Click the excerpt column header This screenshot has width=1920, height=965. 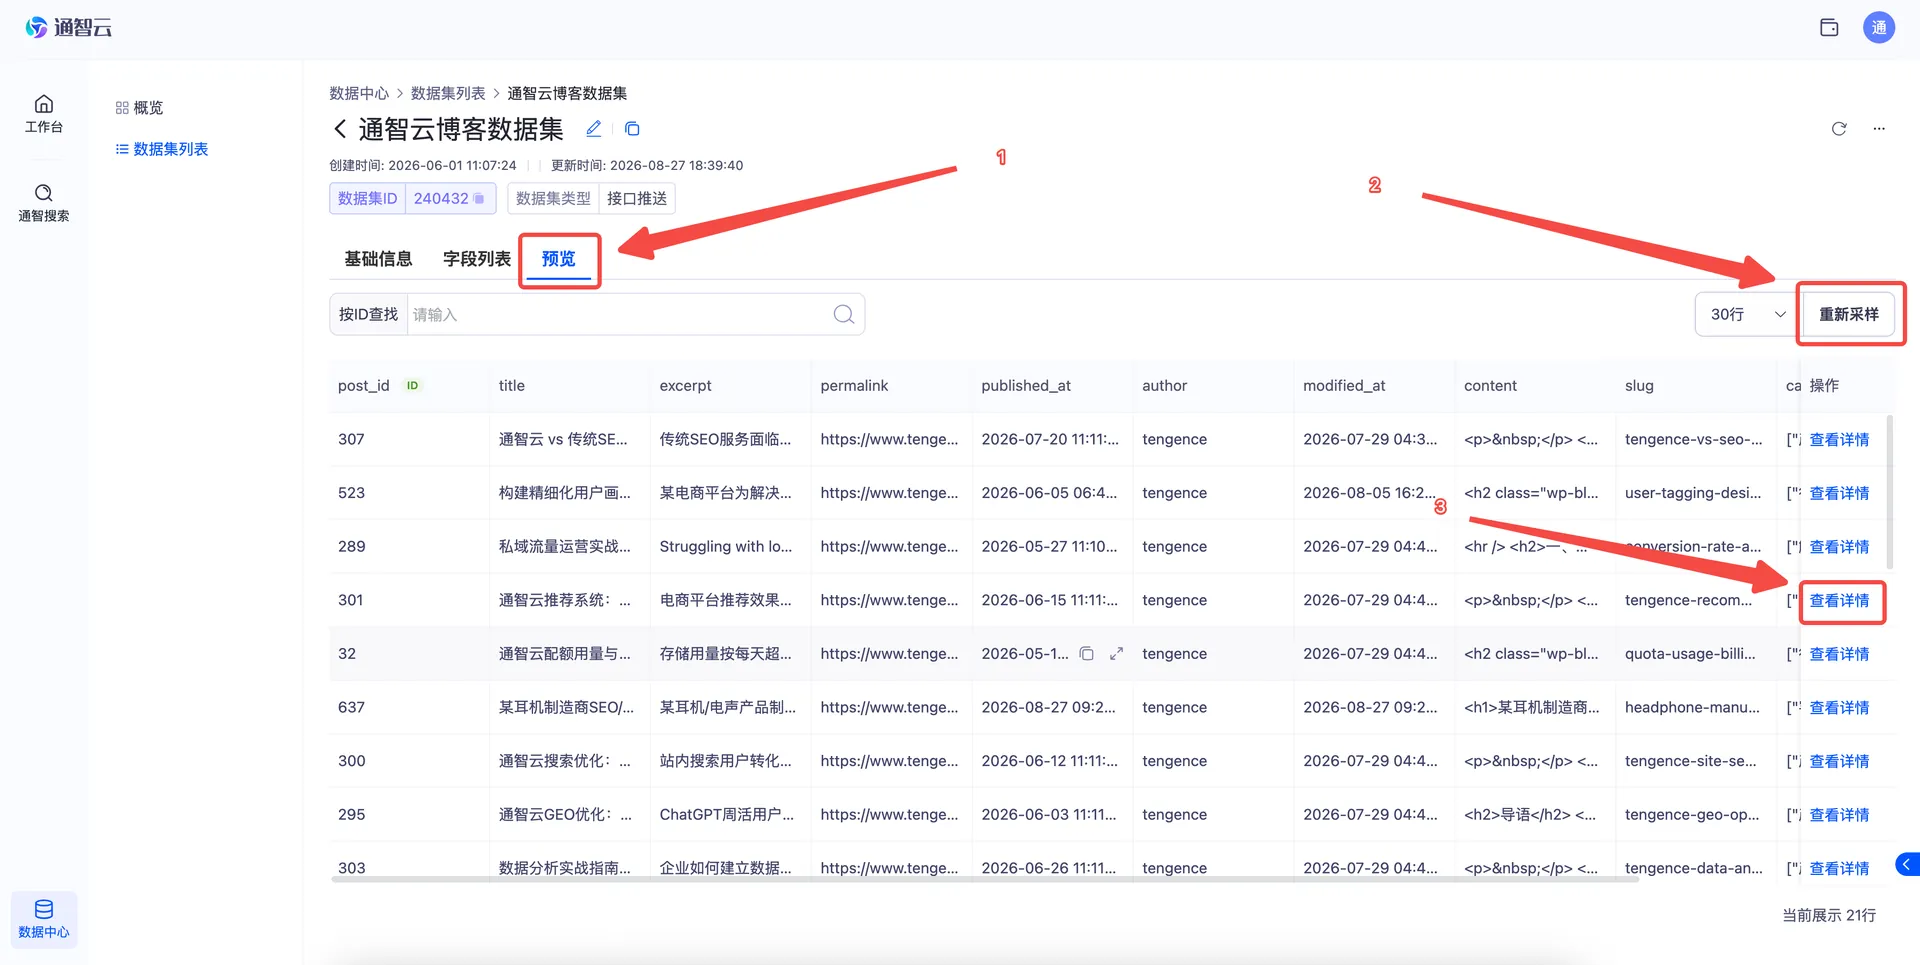click(x=685, y=386)
